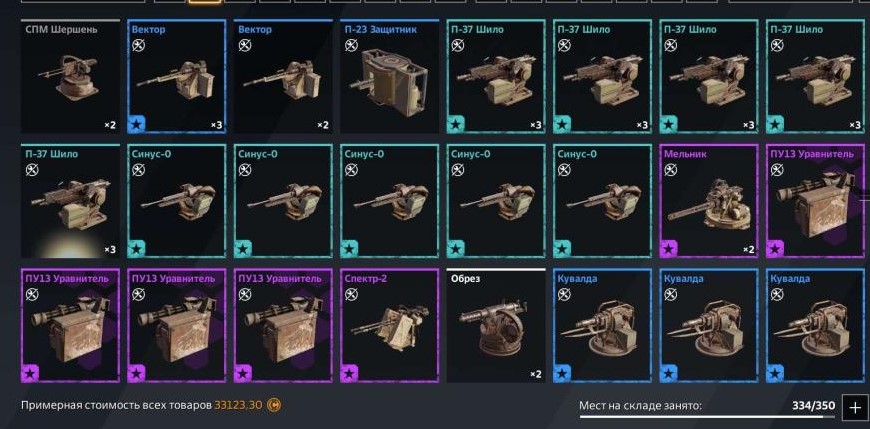This screenshot has width=870, height=429.
Task: Click the 334/350 storage slots counter
Action: click(x=813, y=406)
